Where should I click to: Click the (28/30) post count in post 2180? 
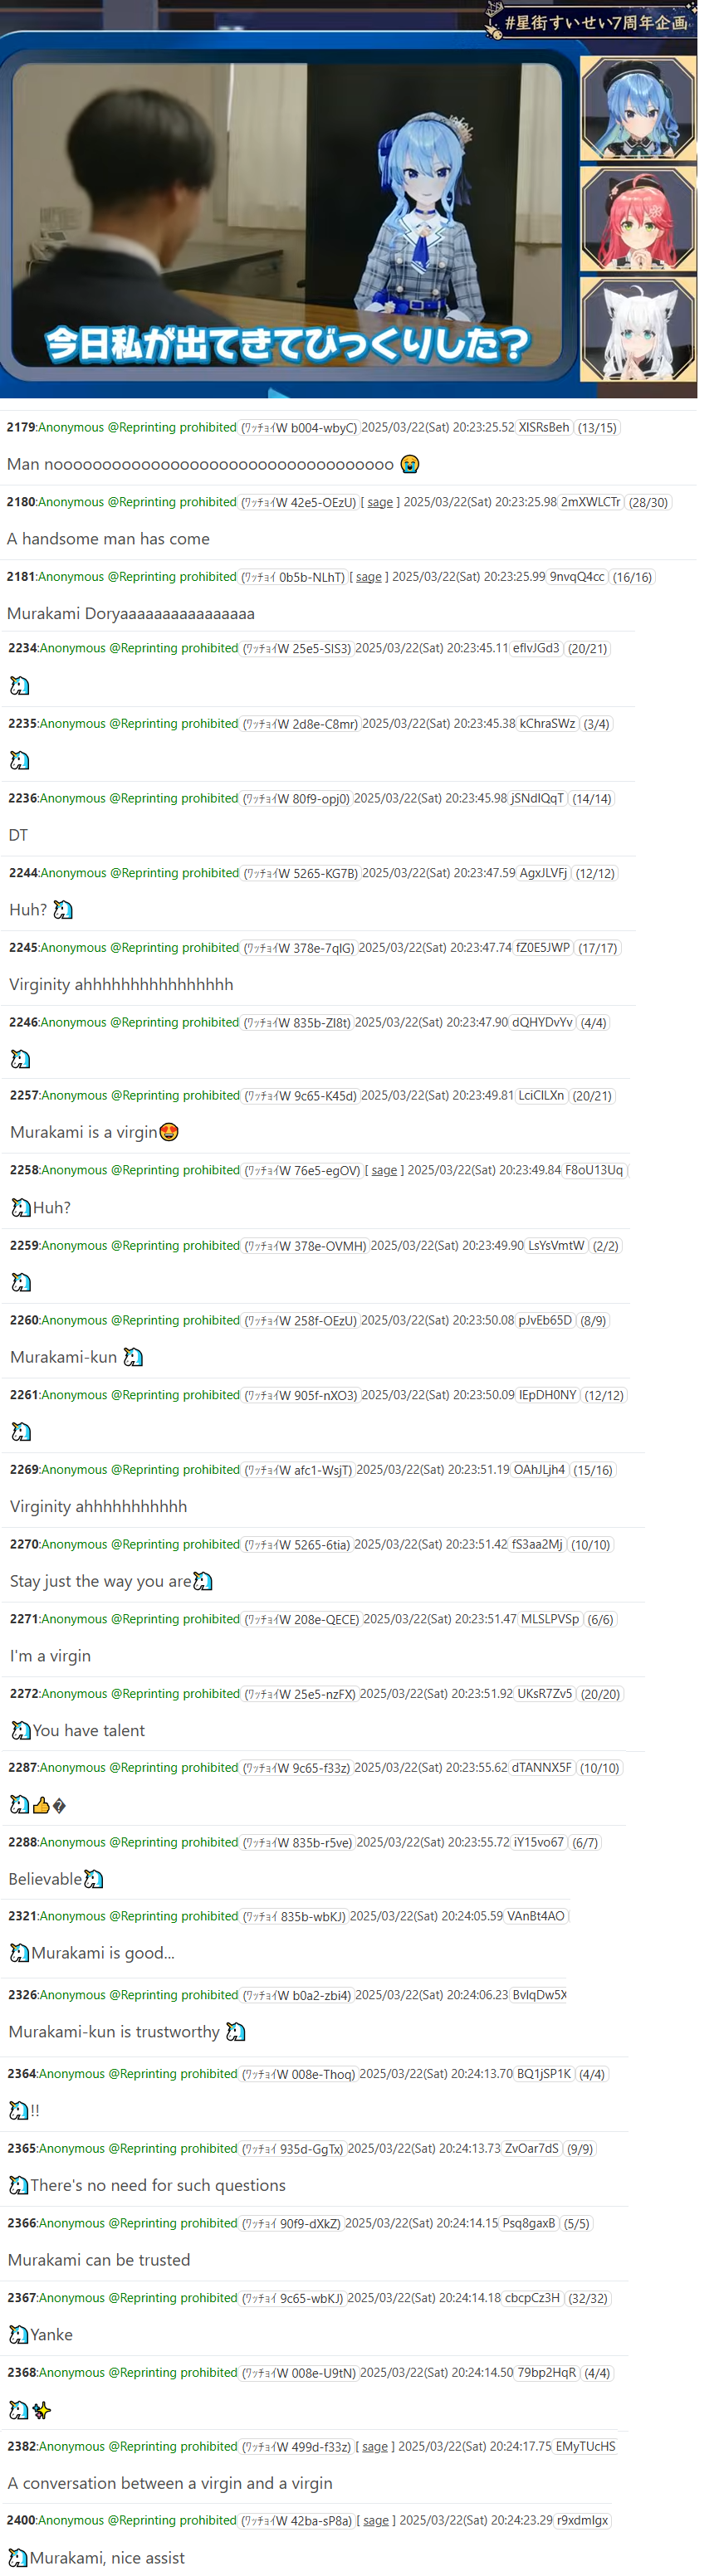[648, 502]
